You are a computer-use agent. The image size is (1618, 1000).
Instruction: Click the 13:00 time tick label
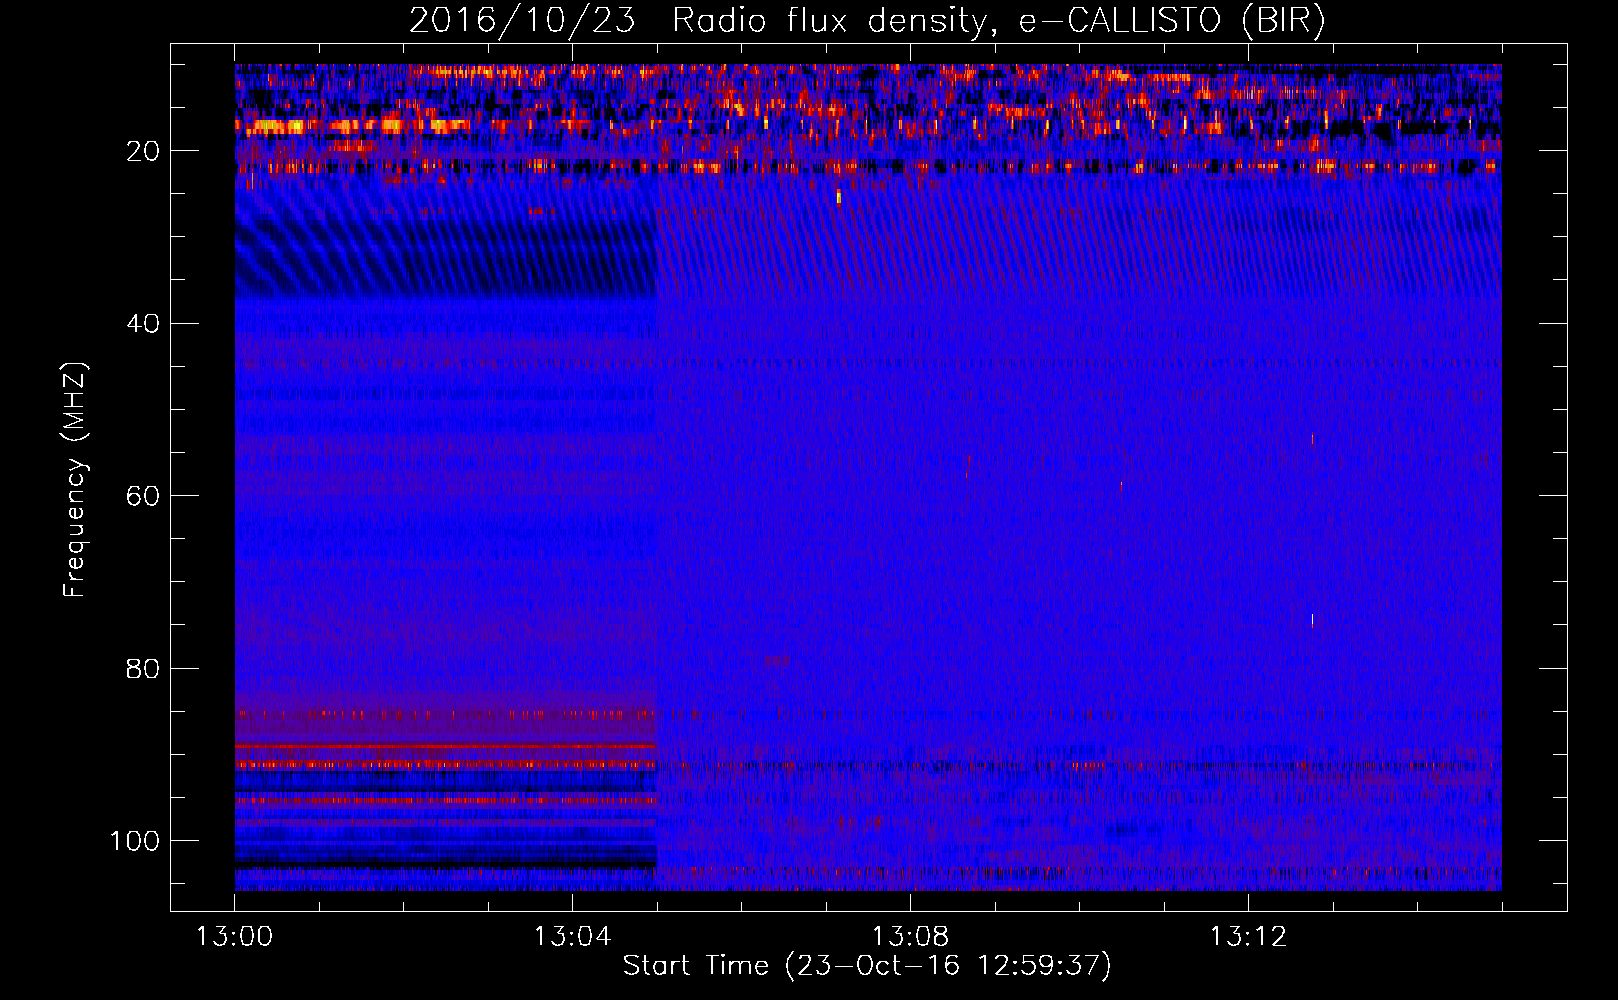235,937
